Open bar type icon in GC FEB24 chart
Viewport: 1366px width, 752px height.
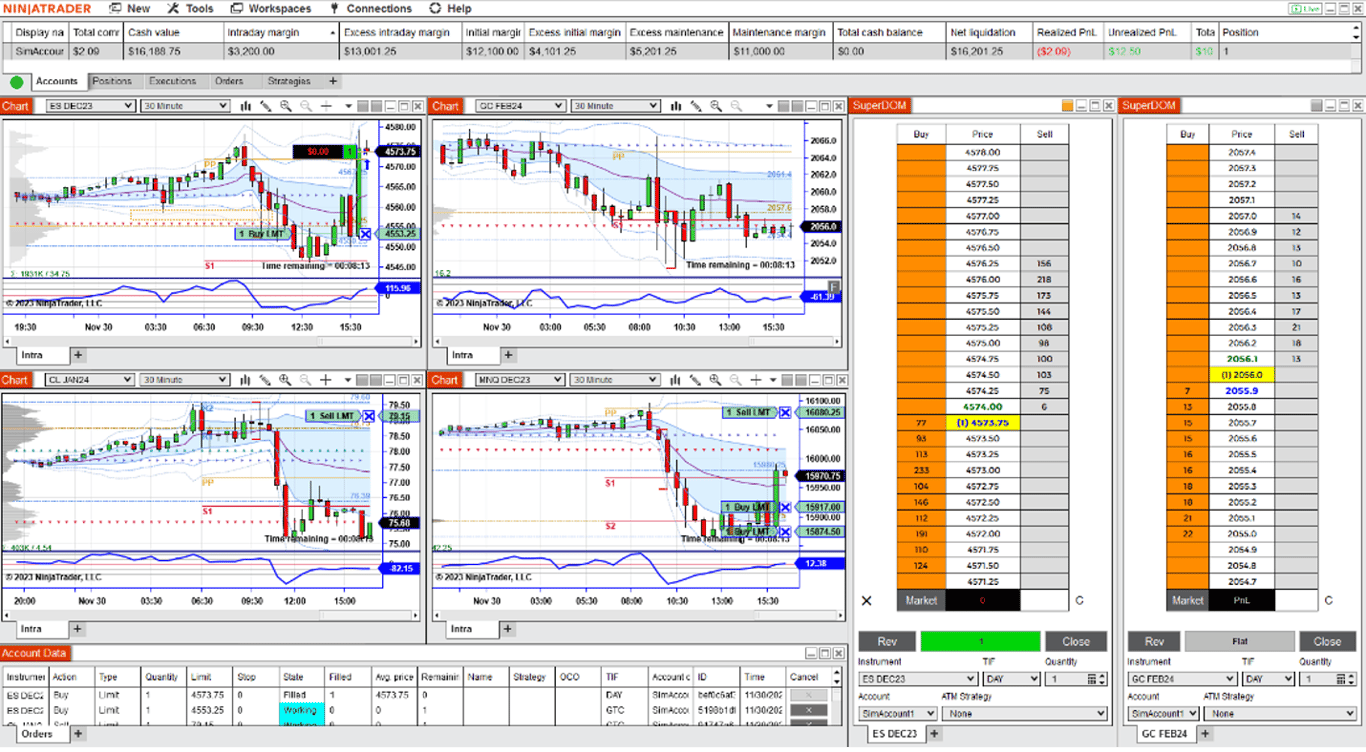(676, 106)
